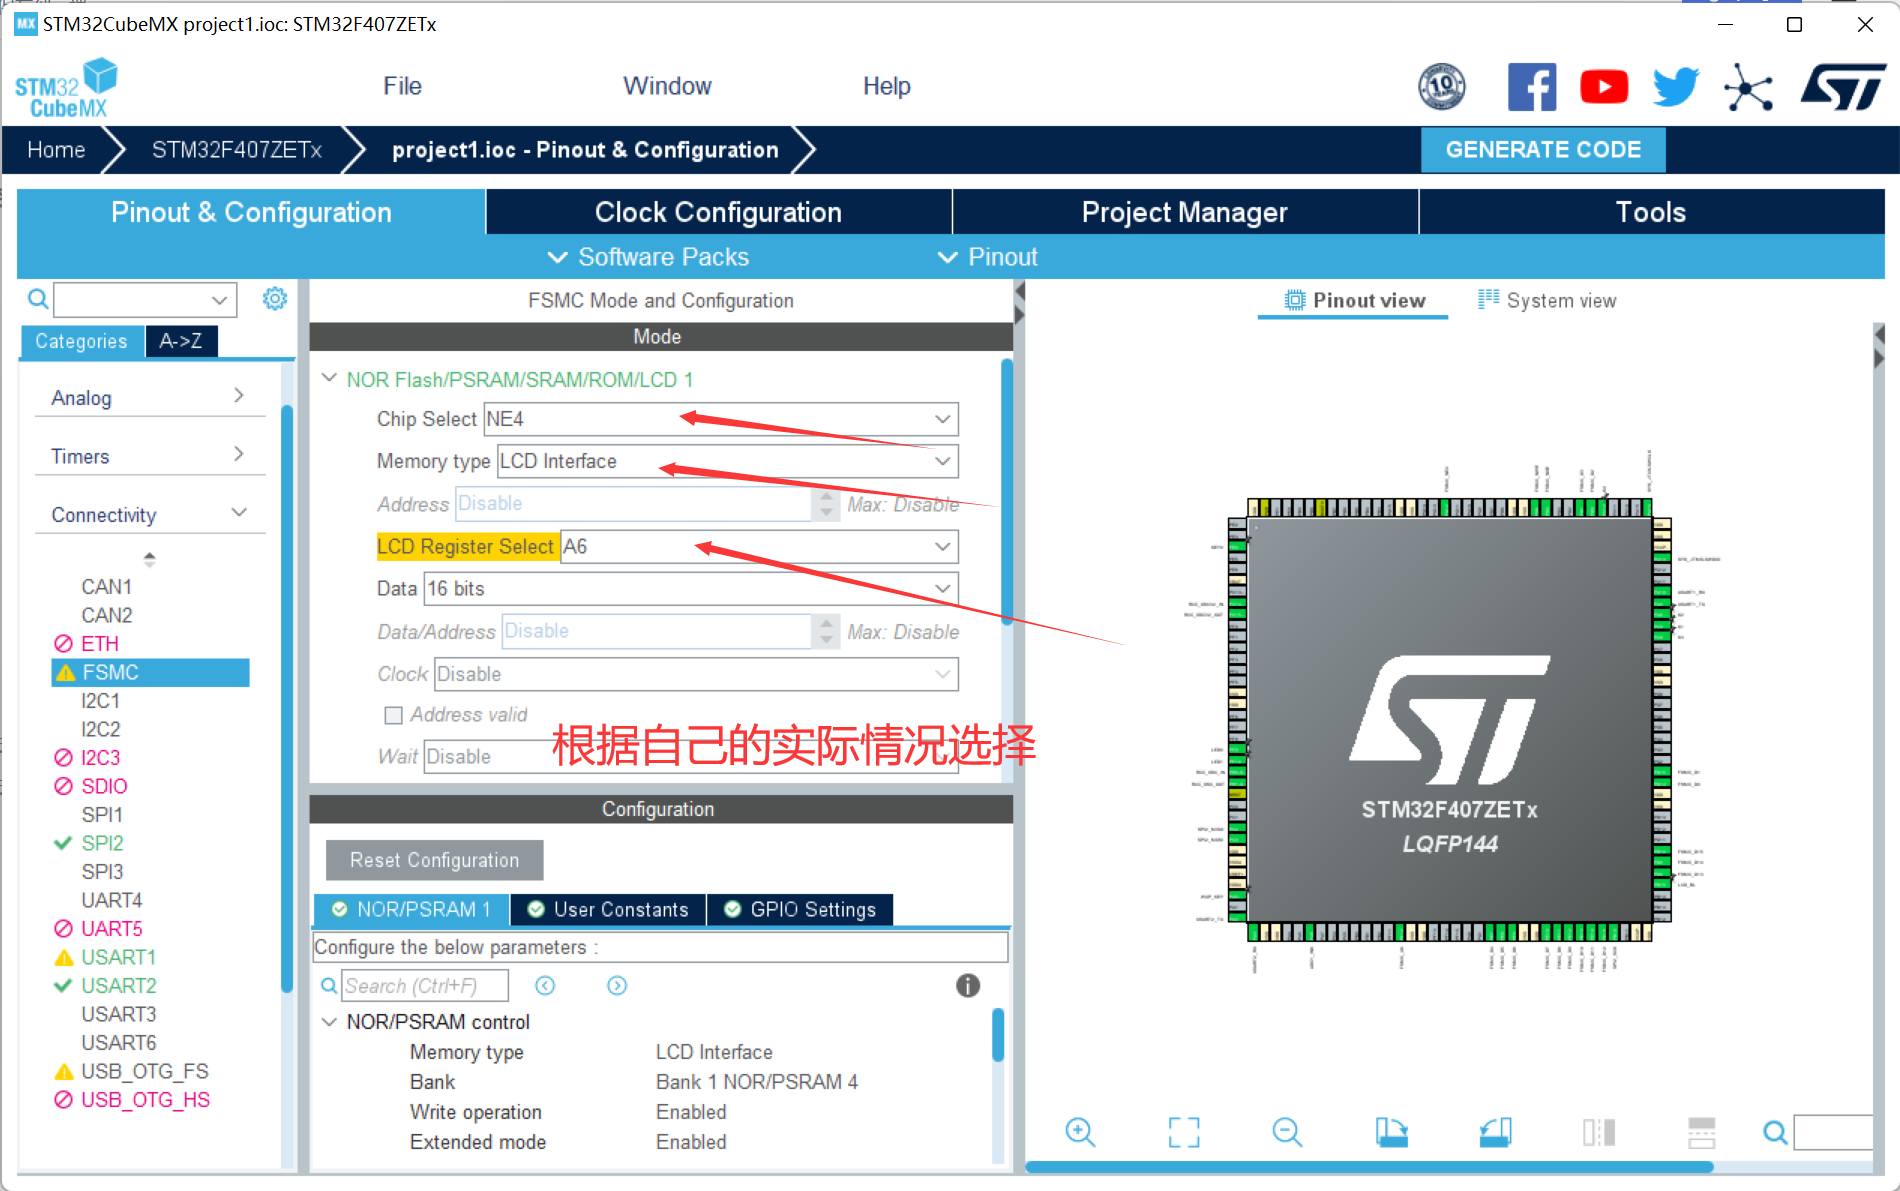Select the A->Z sorting tab

click(181, 341)
